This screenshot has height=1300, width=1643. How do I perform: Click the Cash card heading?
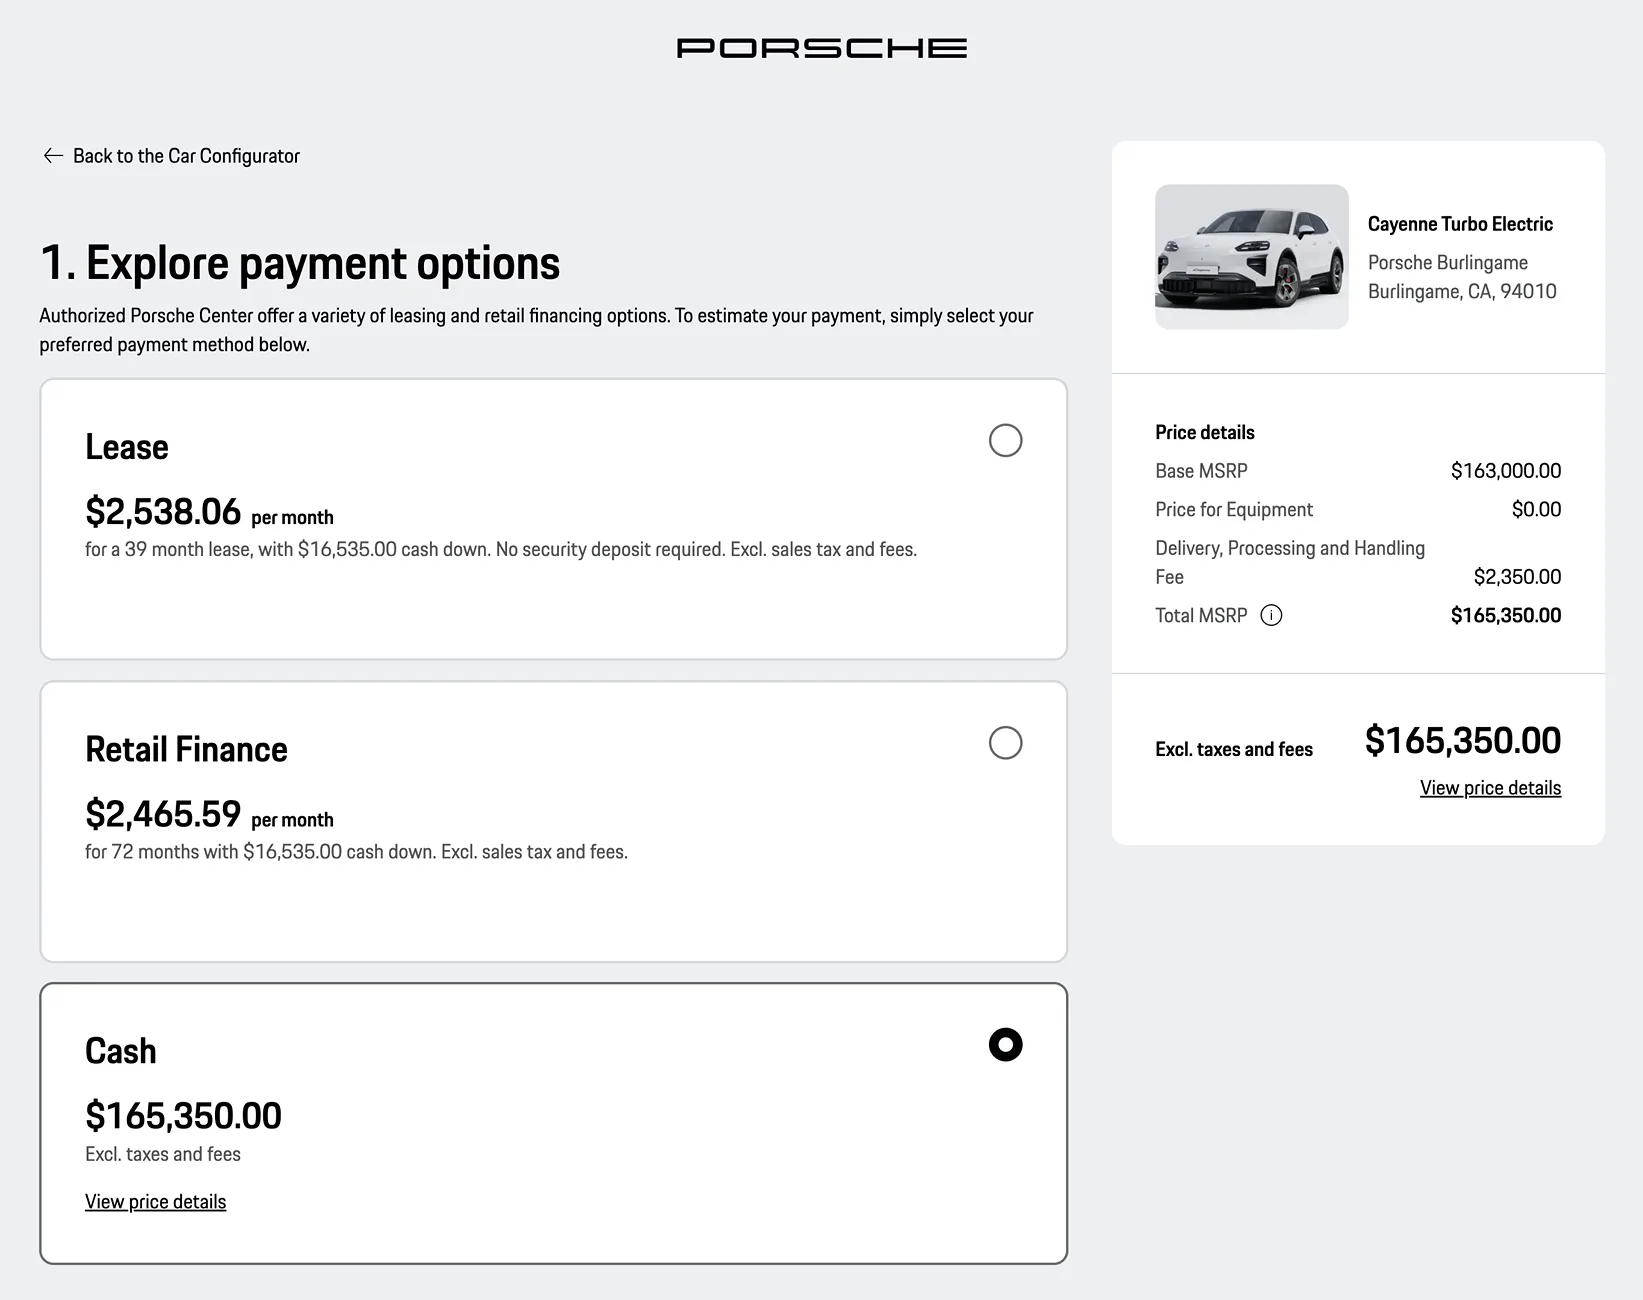pos(120,1050)
